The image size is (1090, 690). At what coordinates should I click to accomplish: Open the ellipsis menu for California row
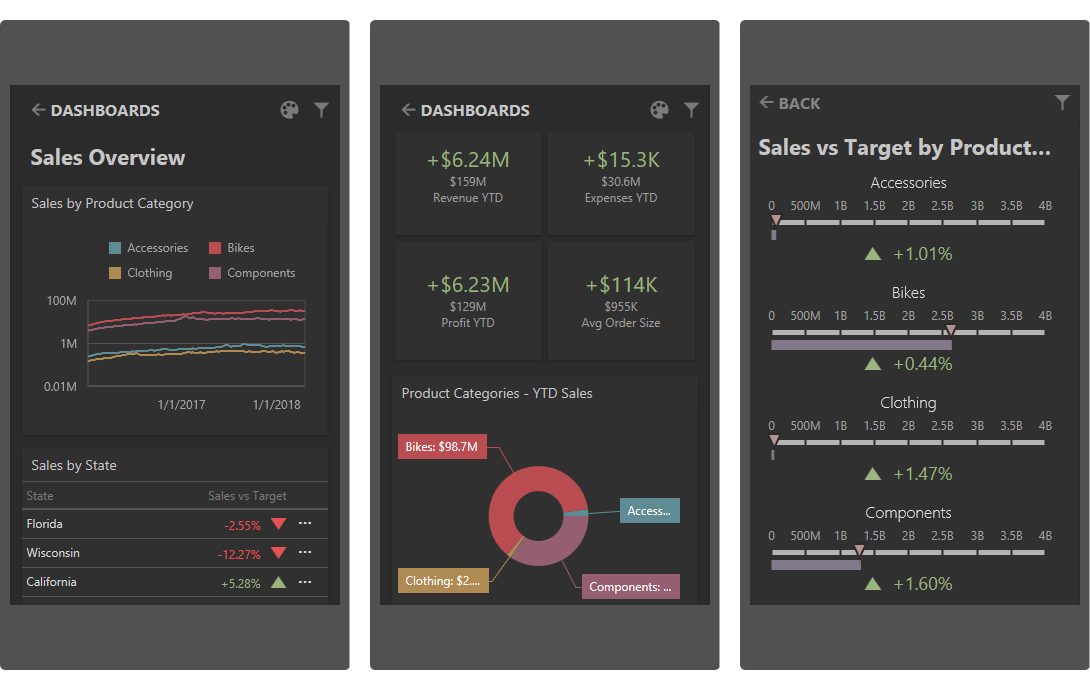304,582
